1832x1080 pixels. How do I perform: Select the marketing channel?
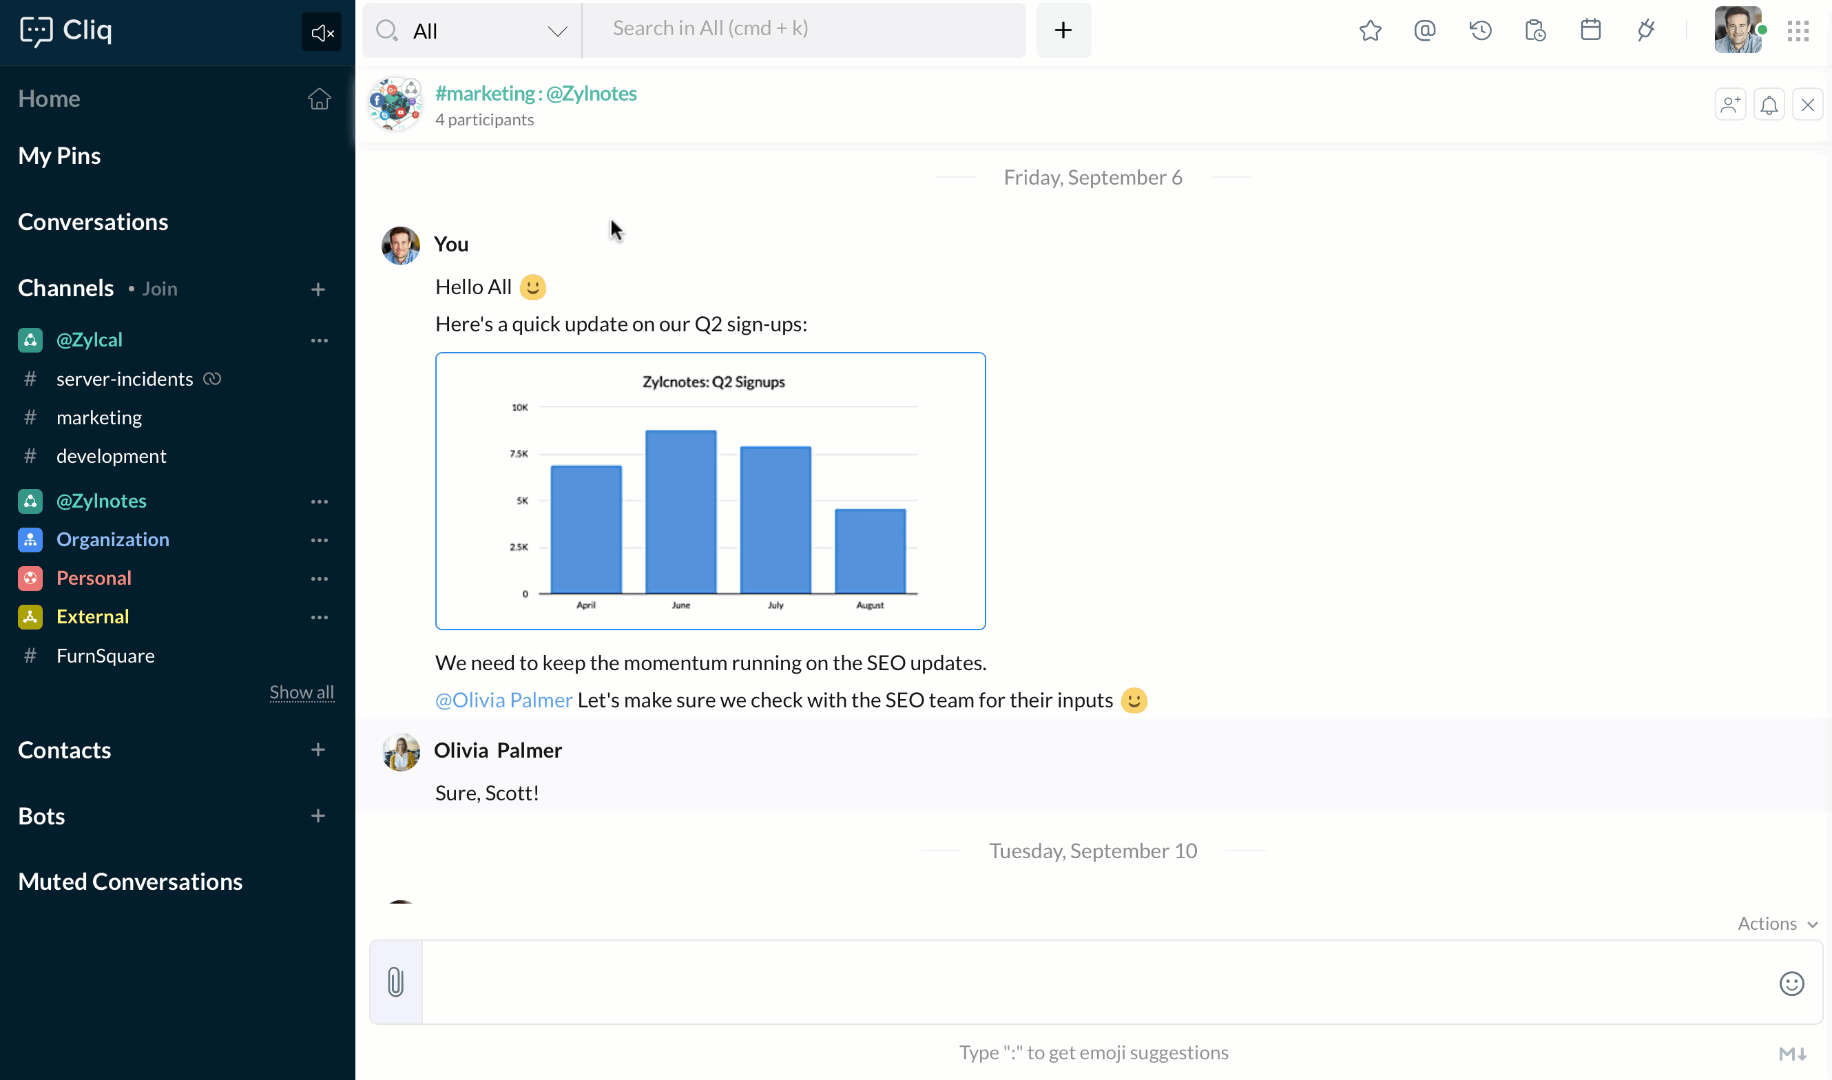99,418
